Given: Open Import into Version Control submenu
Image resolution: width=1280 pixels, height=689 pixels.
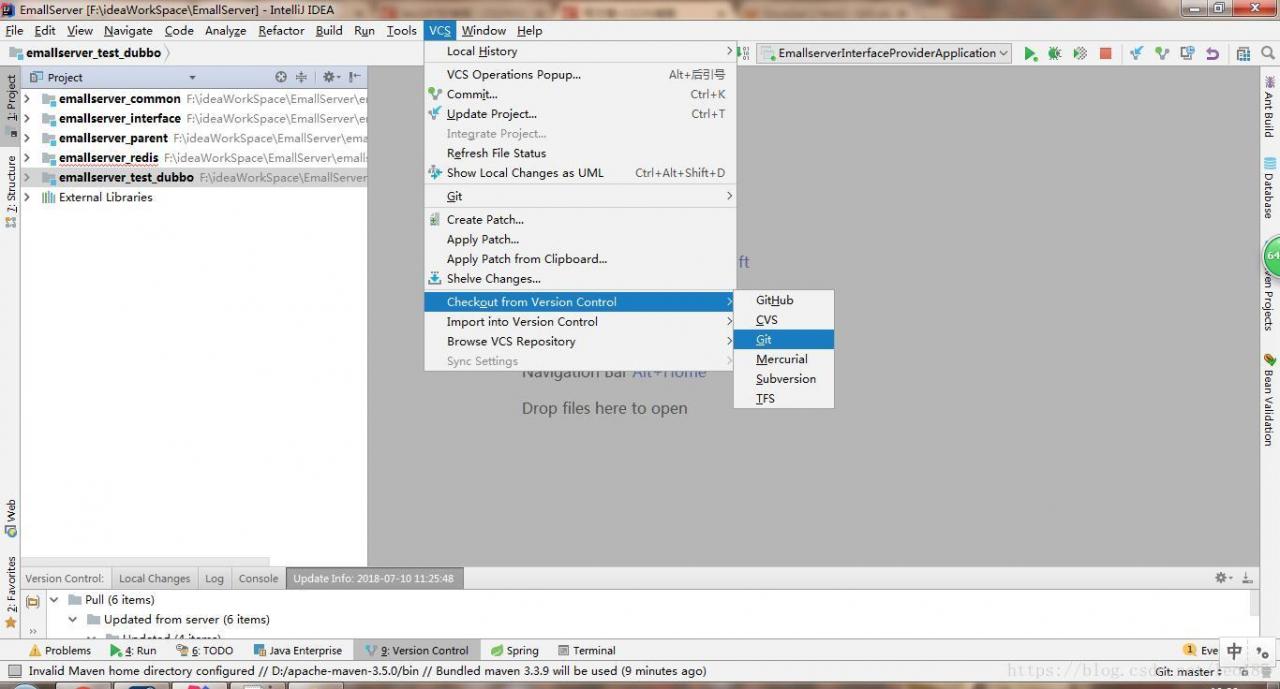Looking at the screenshot, I should click(579, 322).
